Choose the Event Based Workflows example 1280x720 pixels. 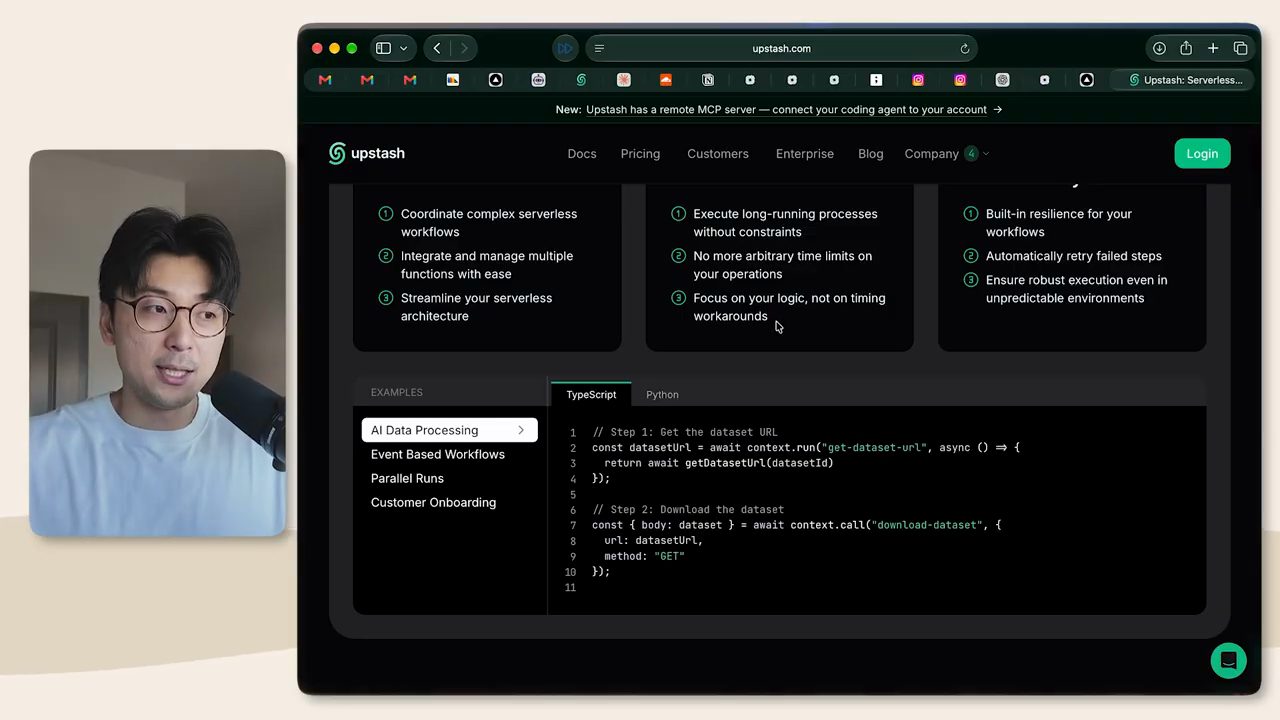tap(438, 454)
